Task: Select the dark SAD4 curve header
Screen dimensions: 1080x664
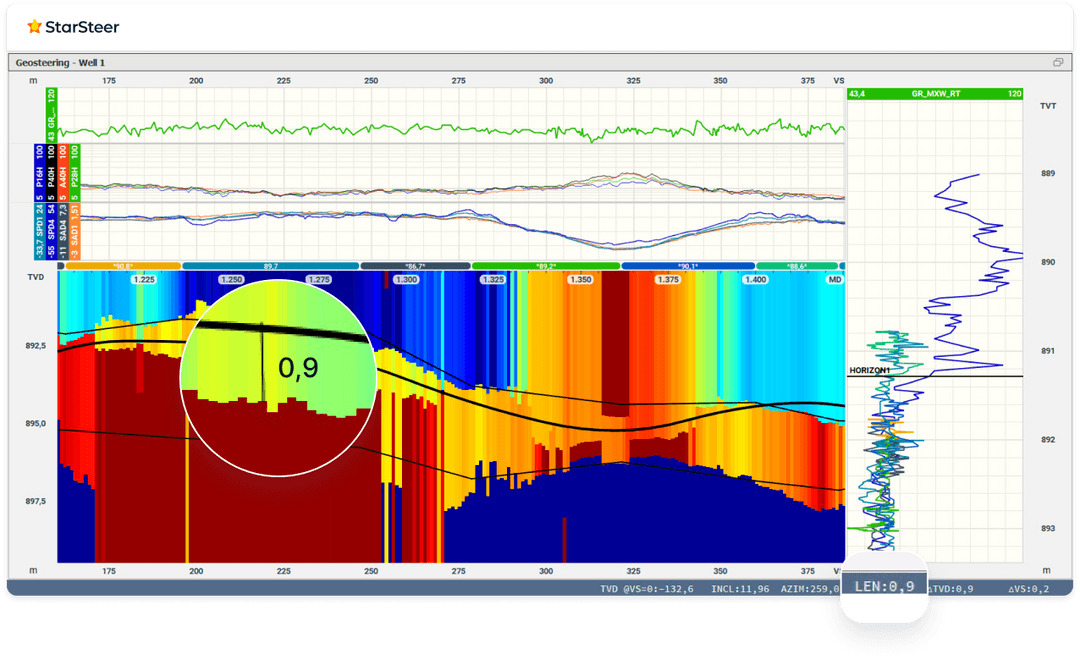Action: (x=63, y=231)
